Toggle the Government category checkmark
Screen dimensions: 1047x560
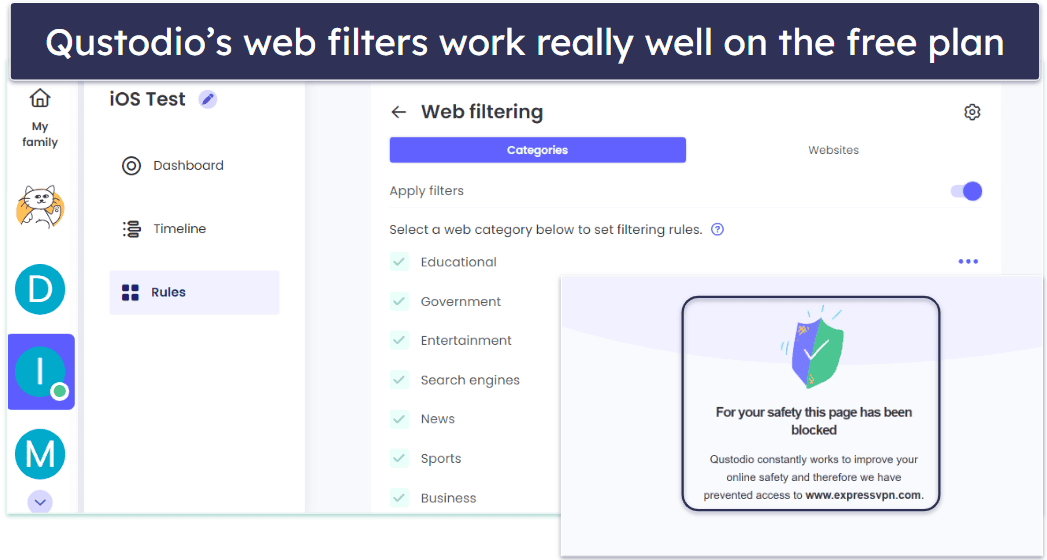point(400,301)
